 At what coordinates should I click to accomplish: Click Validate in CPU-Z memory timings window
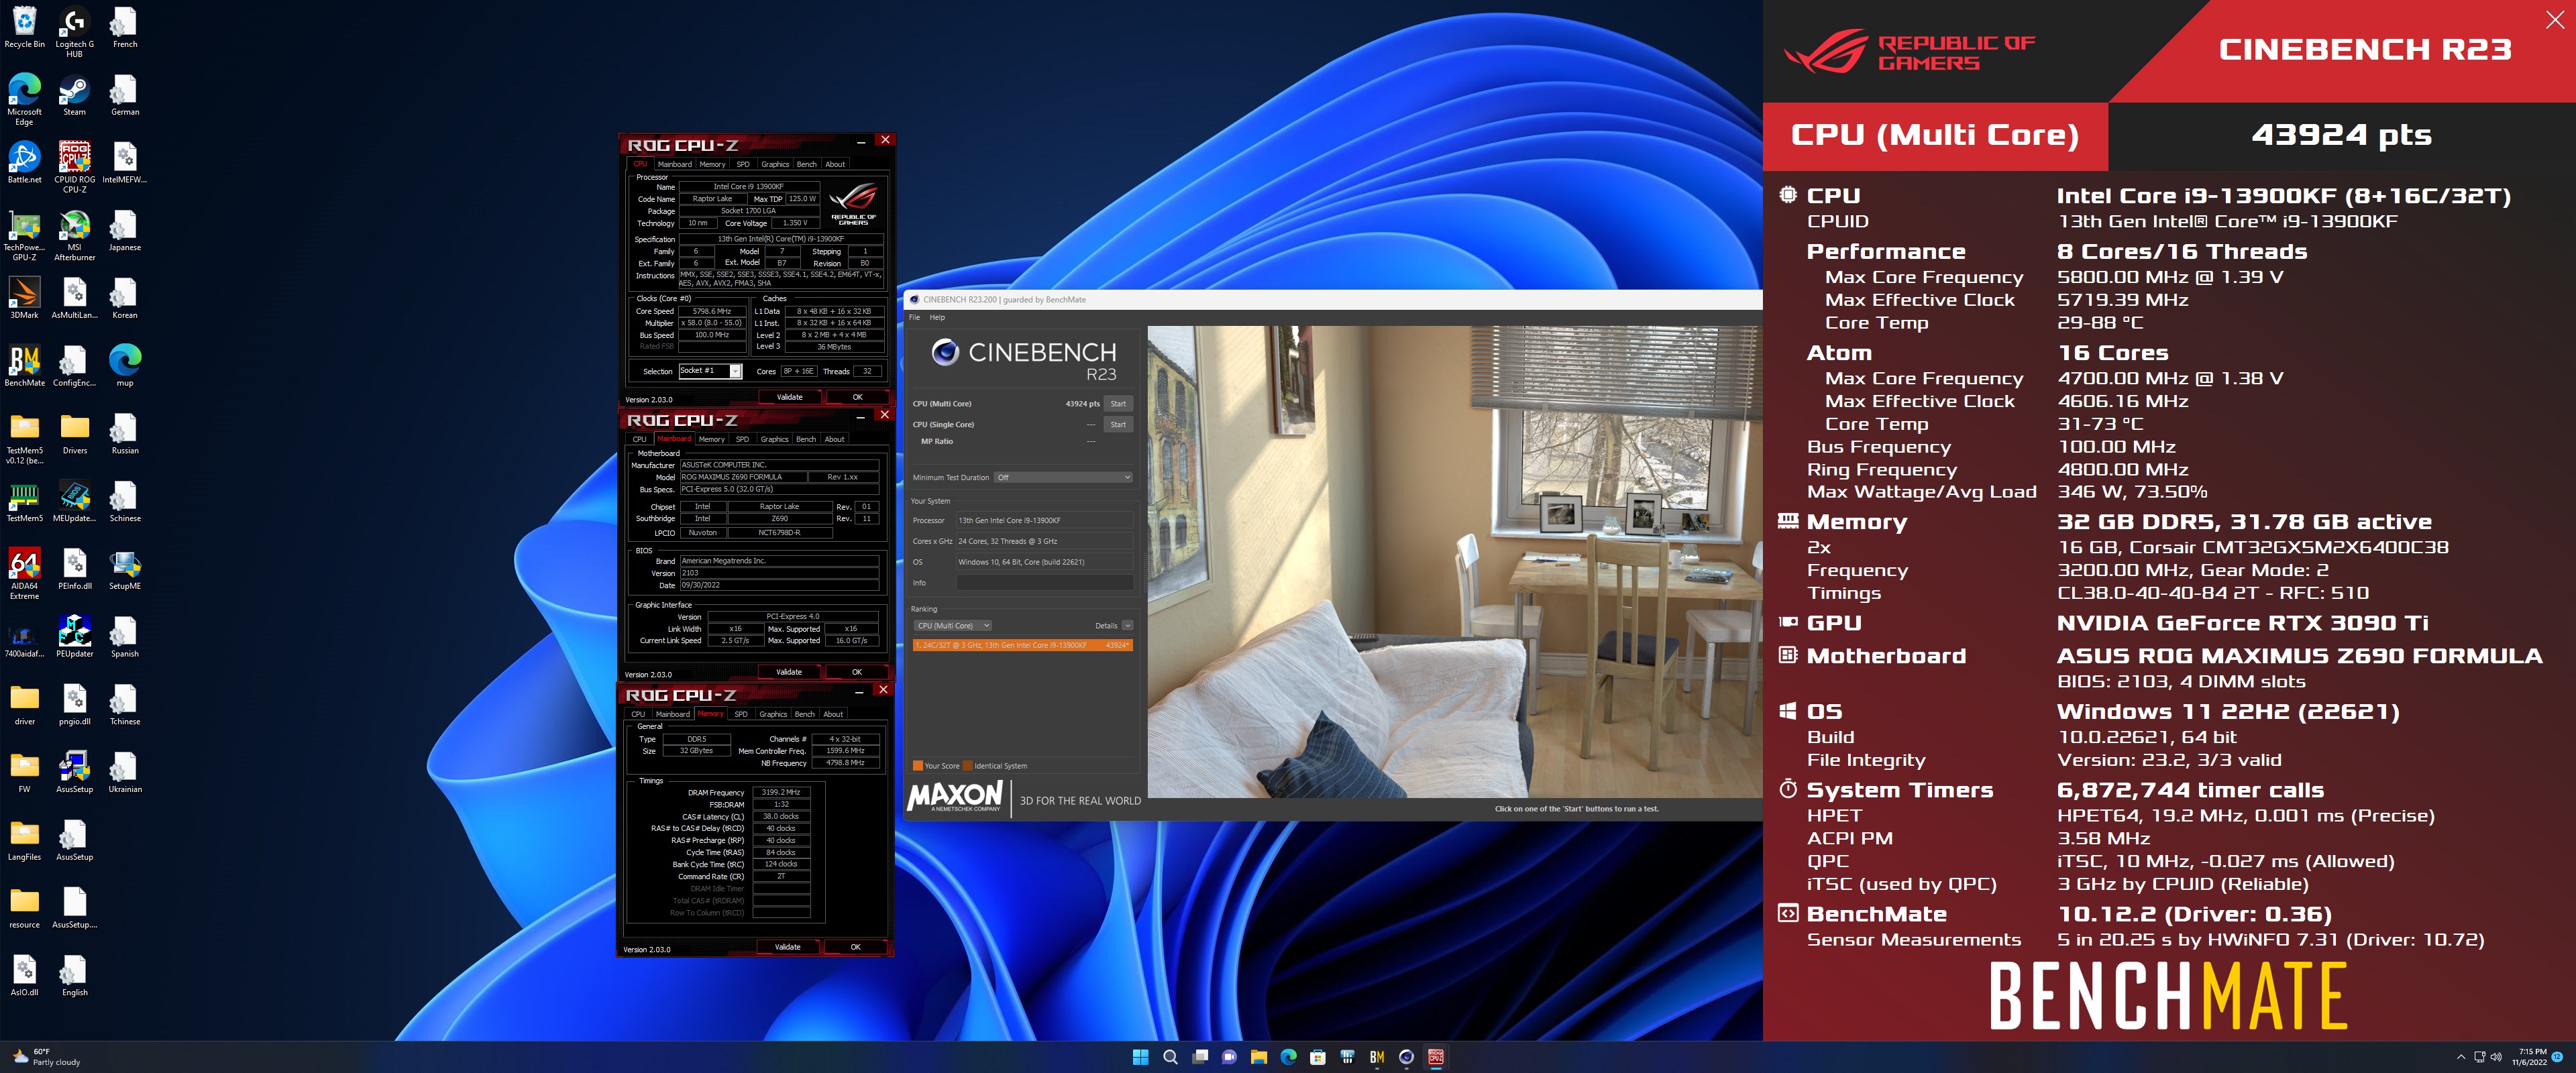pyautogui.click(x=788, y=947)
